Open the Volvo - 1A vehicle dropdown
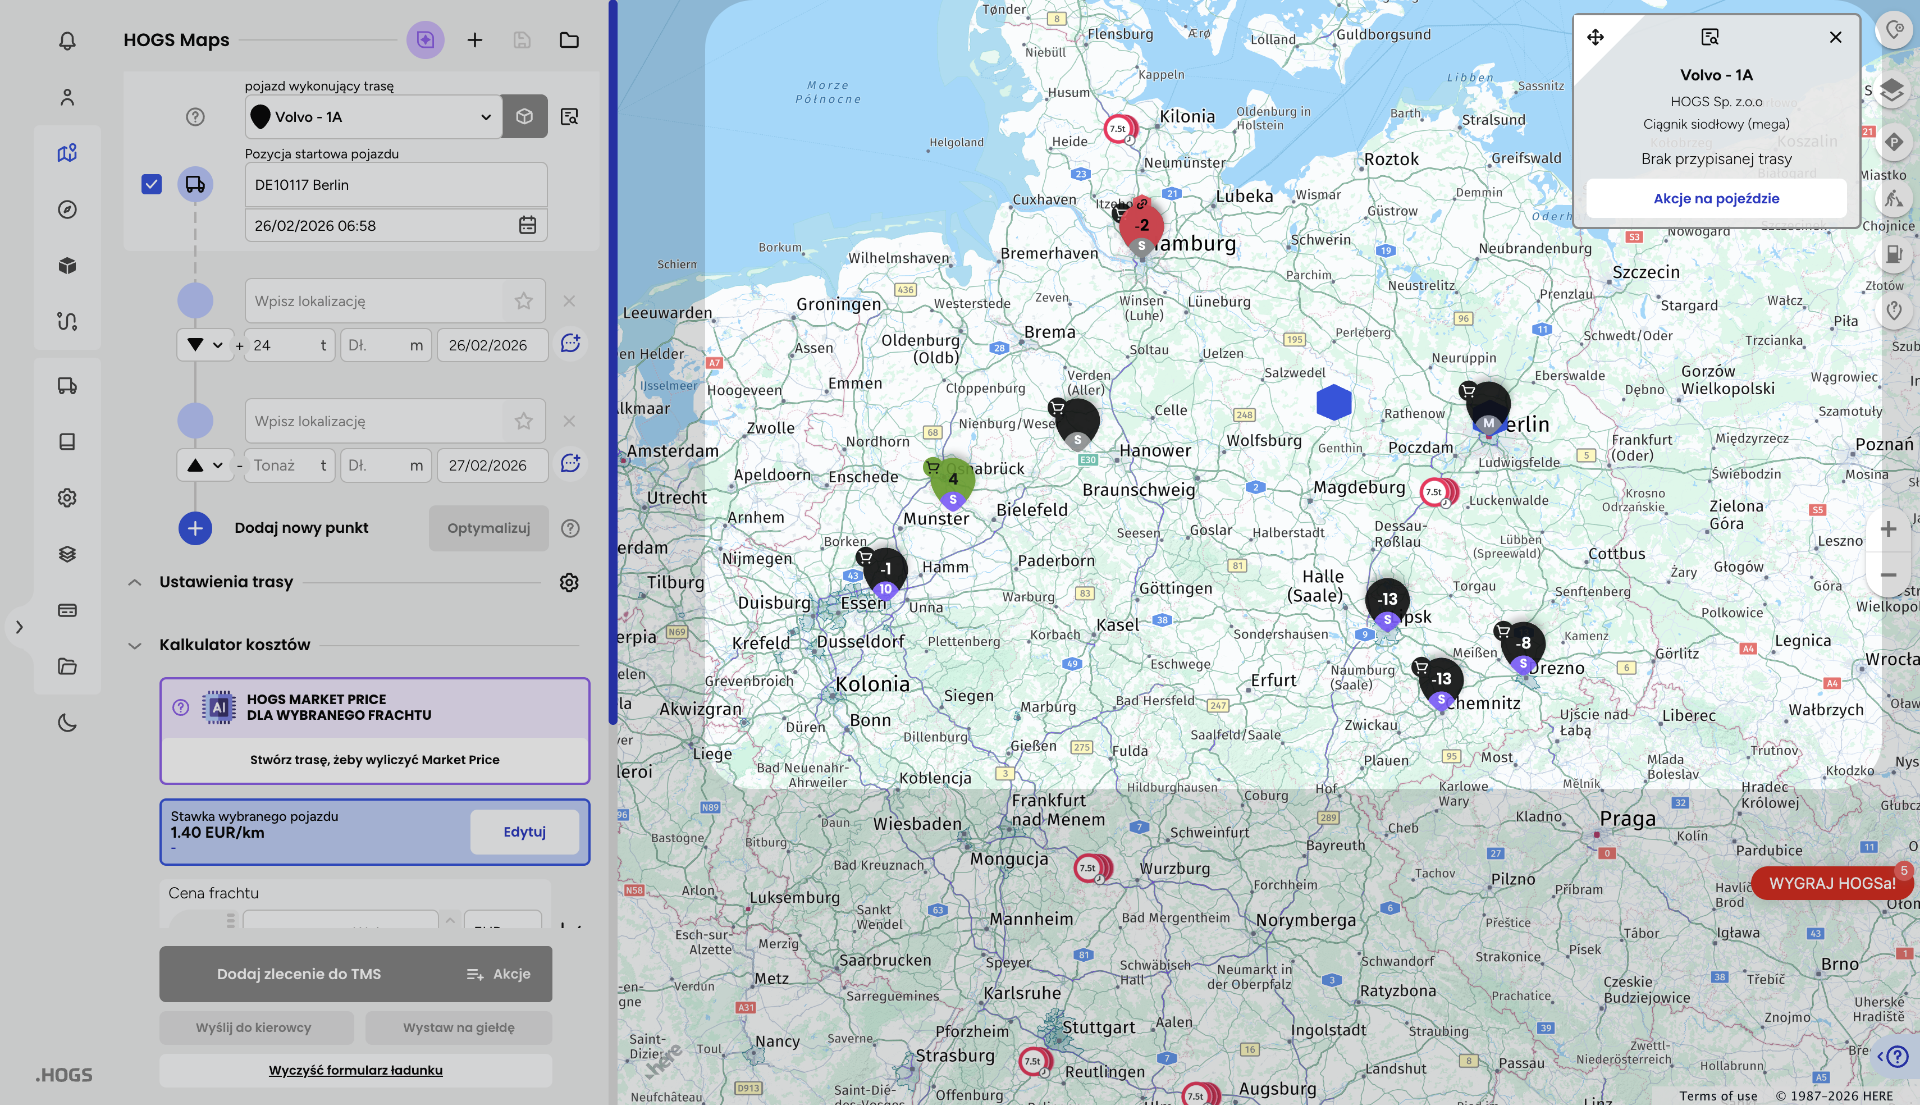Screen dimensions: 1920x1105 (373, 117)
